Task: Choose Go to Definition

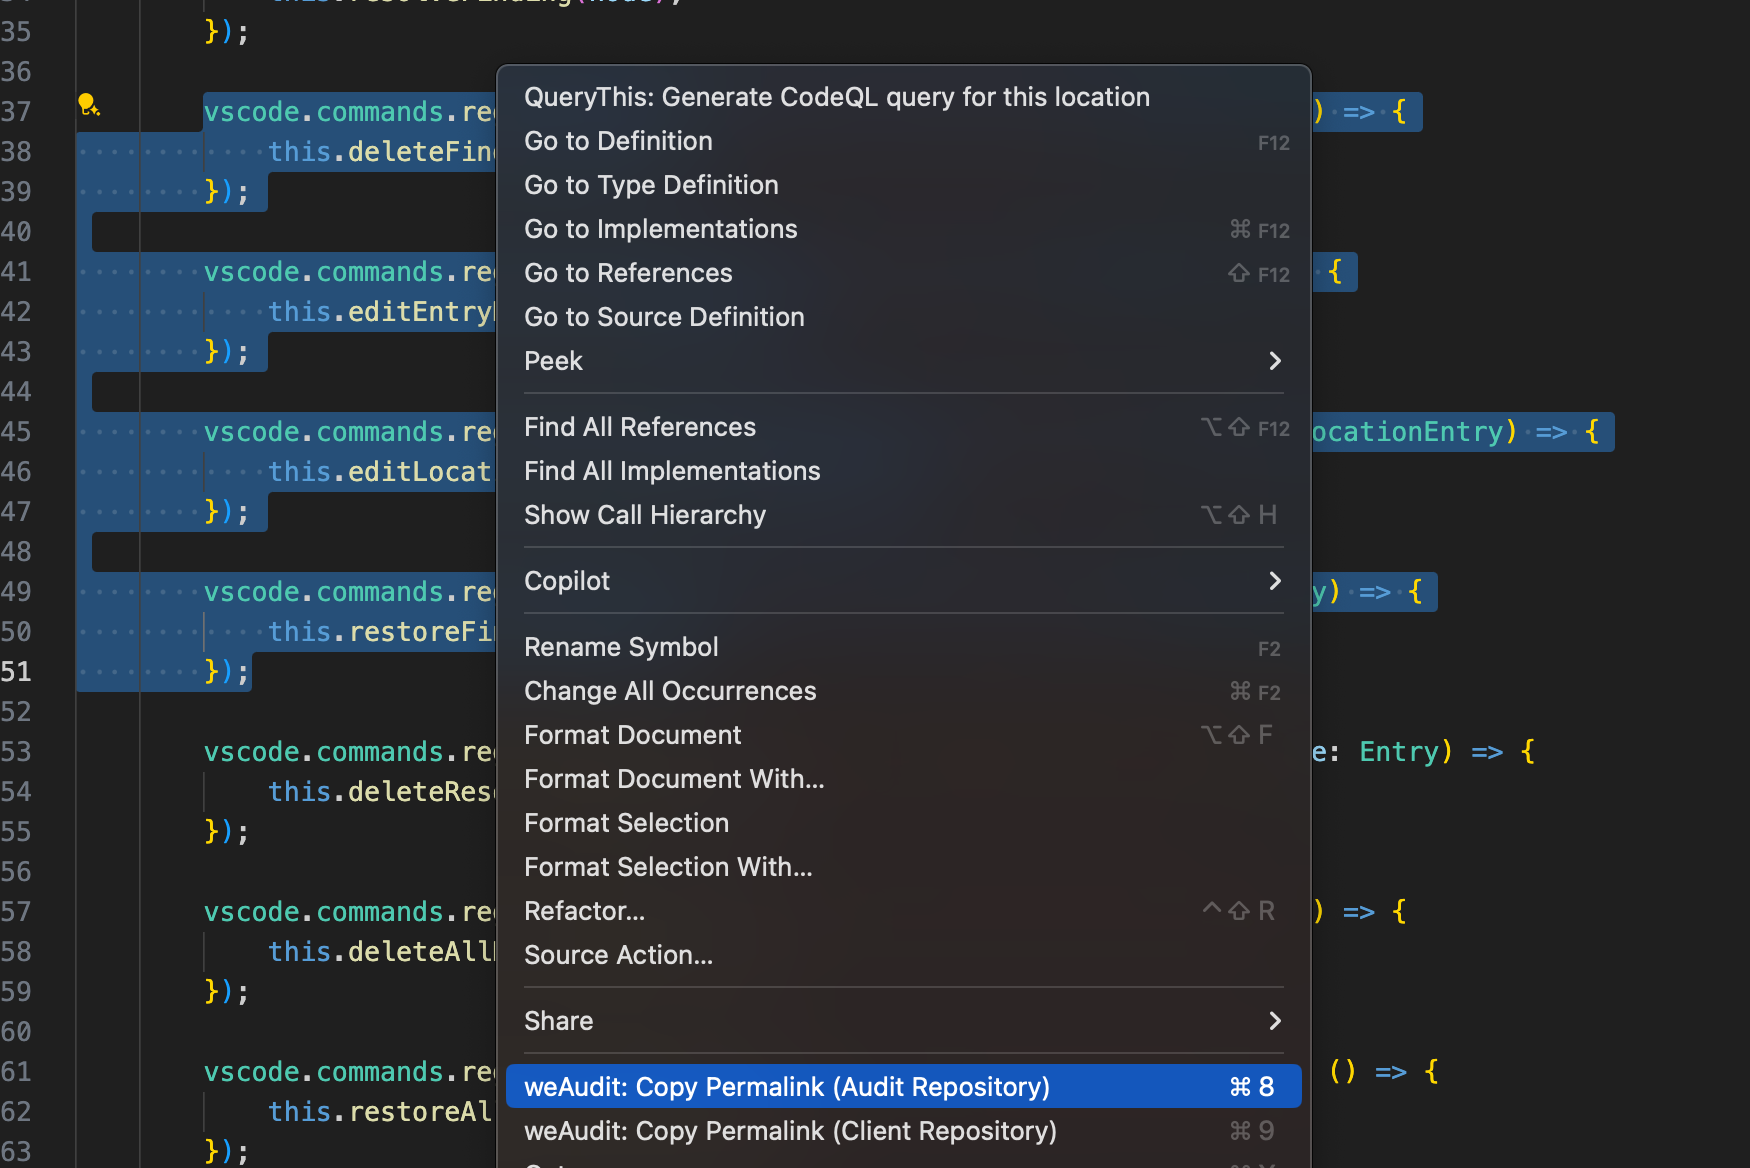Action: click(x=903, y=141)
